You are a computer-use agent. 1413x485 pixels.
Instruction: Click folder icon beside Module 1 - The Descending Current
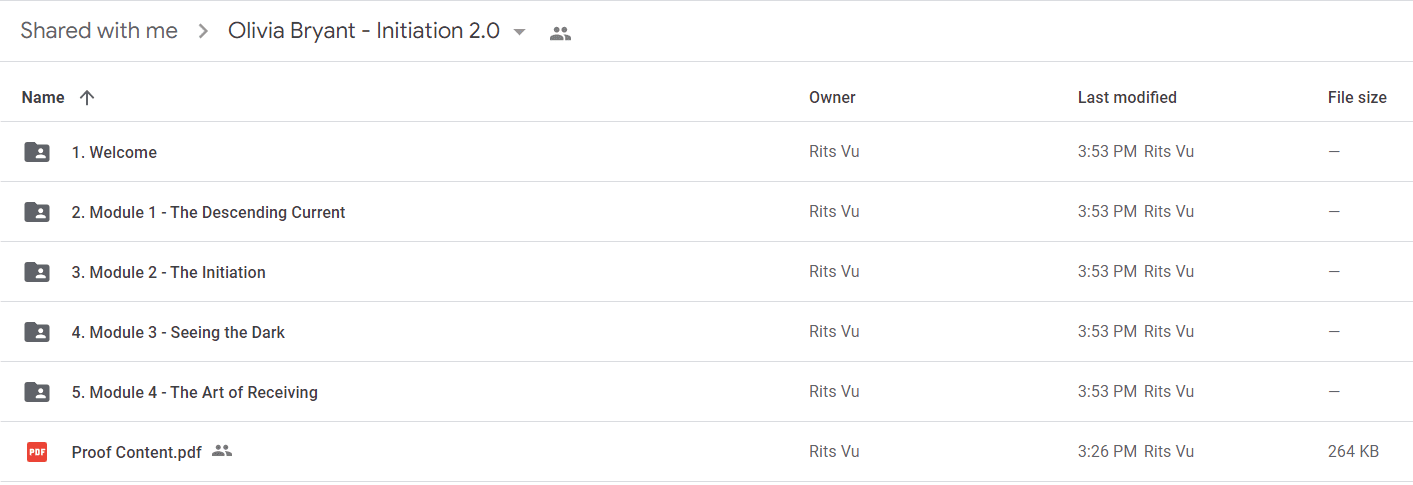(37, 212)
